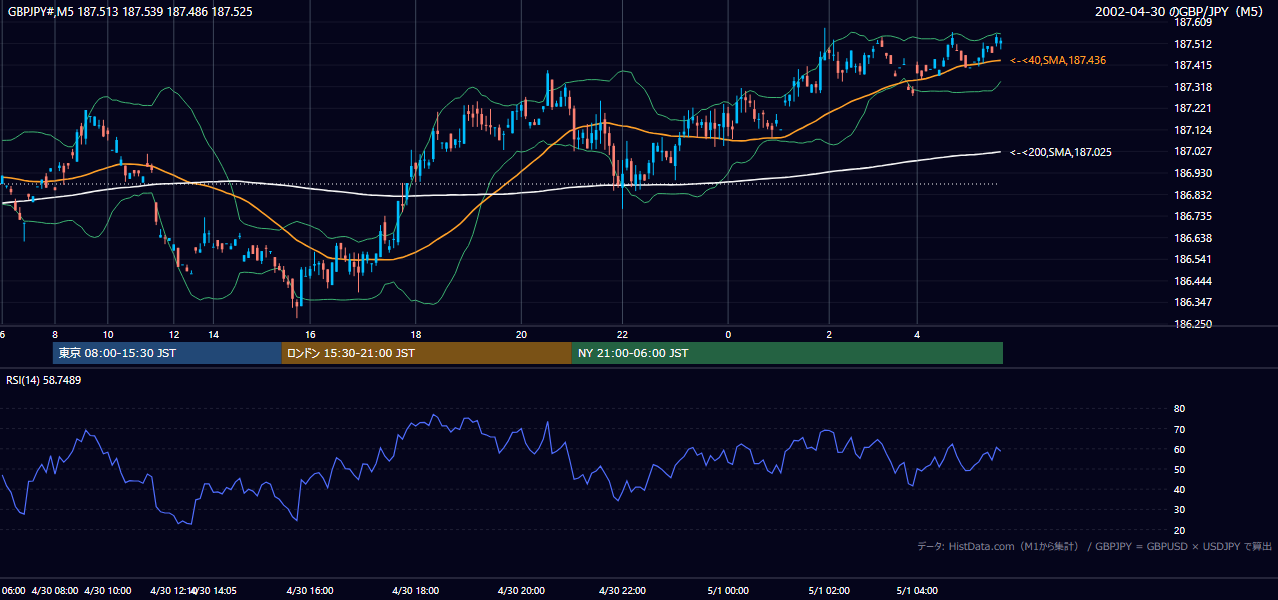Click RSI scale label 40
Viewport: 1278px width, 600px height.
(1180, 489)
